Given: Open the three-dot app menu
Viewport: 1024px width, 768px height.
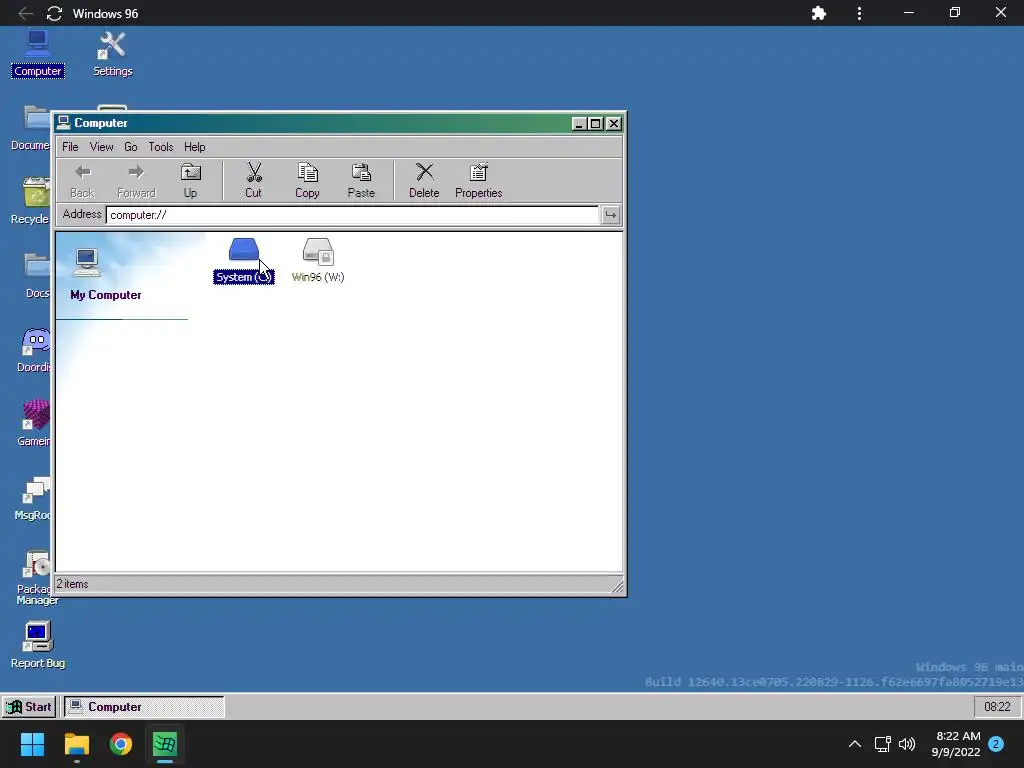Looking at the screenshot, I should click(x=859, y=13).
